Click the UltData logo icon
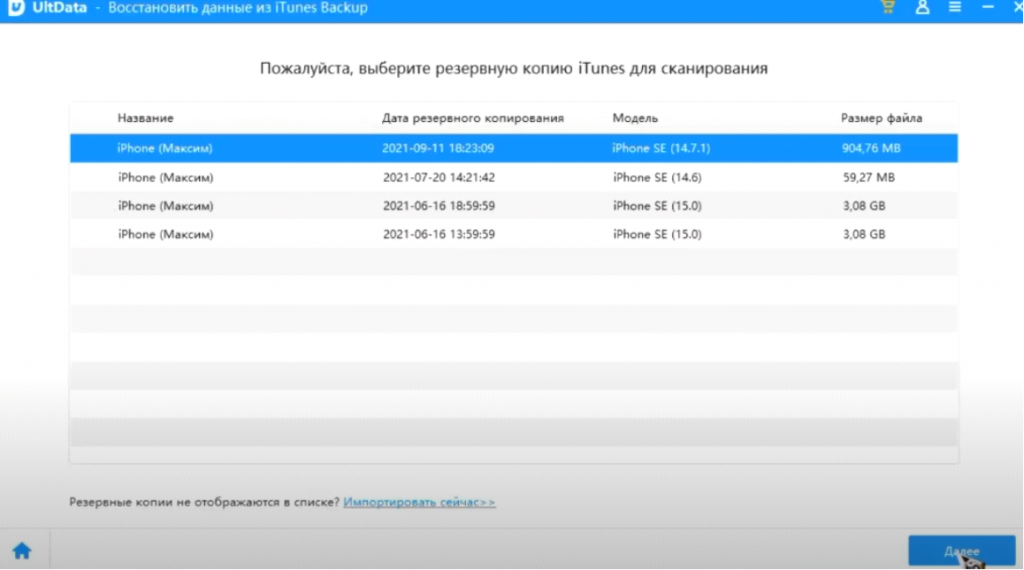This screenshot has height=570, width=1024. [16, 8]
